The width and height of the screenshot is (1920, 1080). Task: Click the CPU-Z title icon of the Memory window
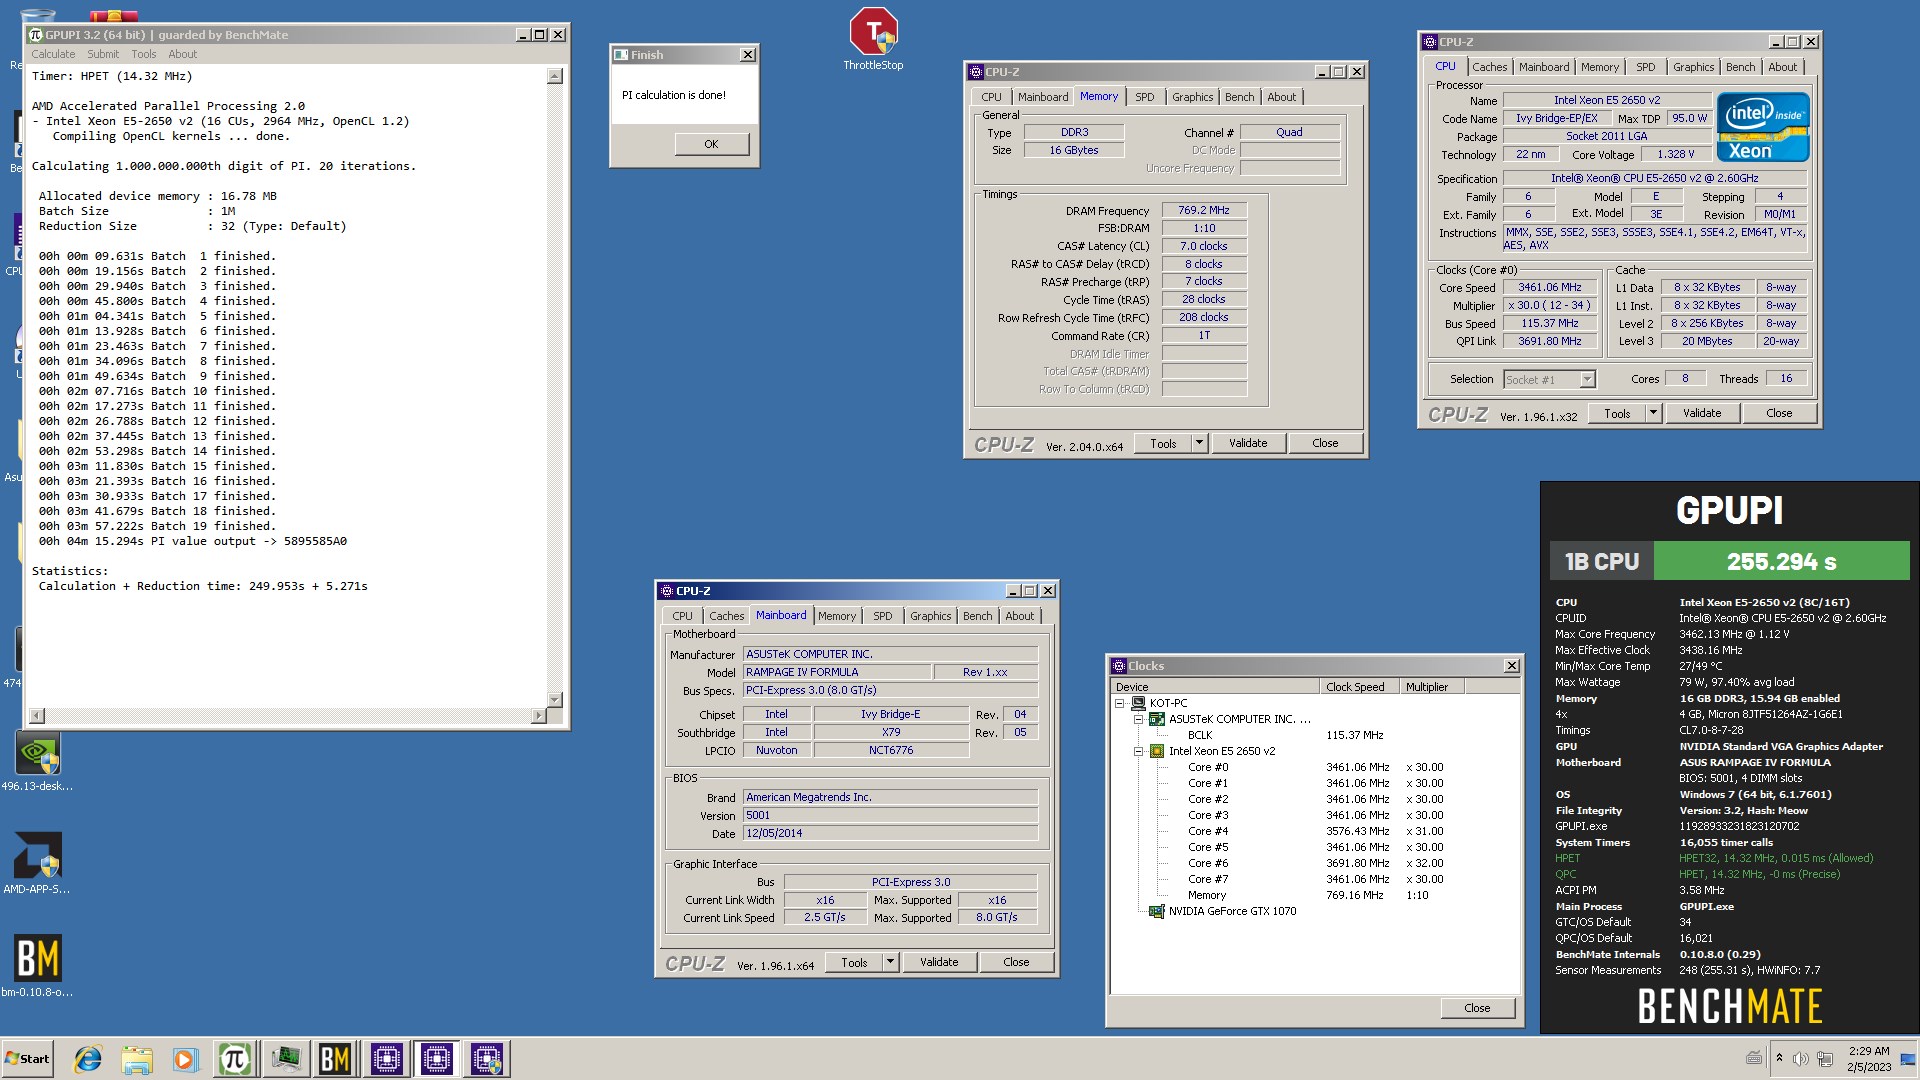(975, 72)
